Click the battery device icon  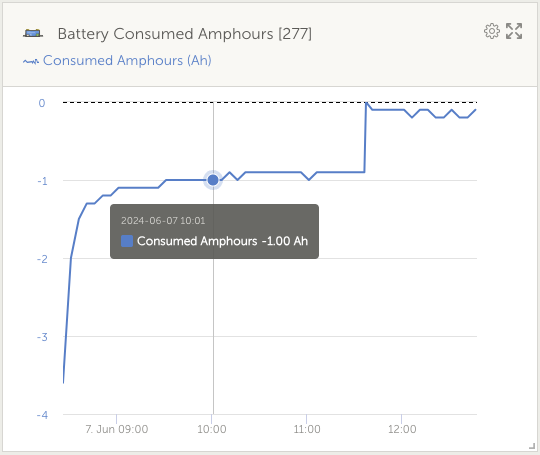point(33,33)
